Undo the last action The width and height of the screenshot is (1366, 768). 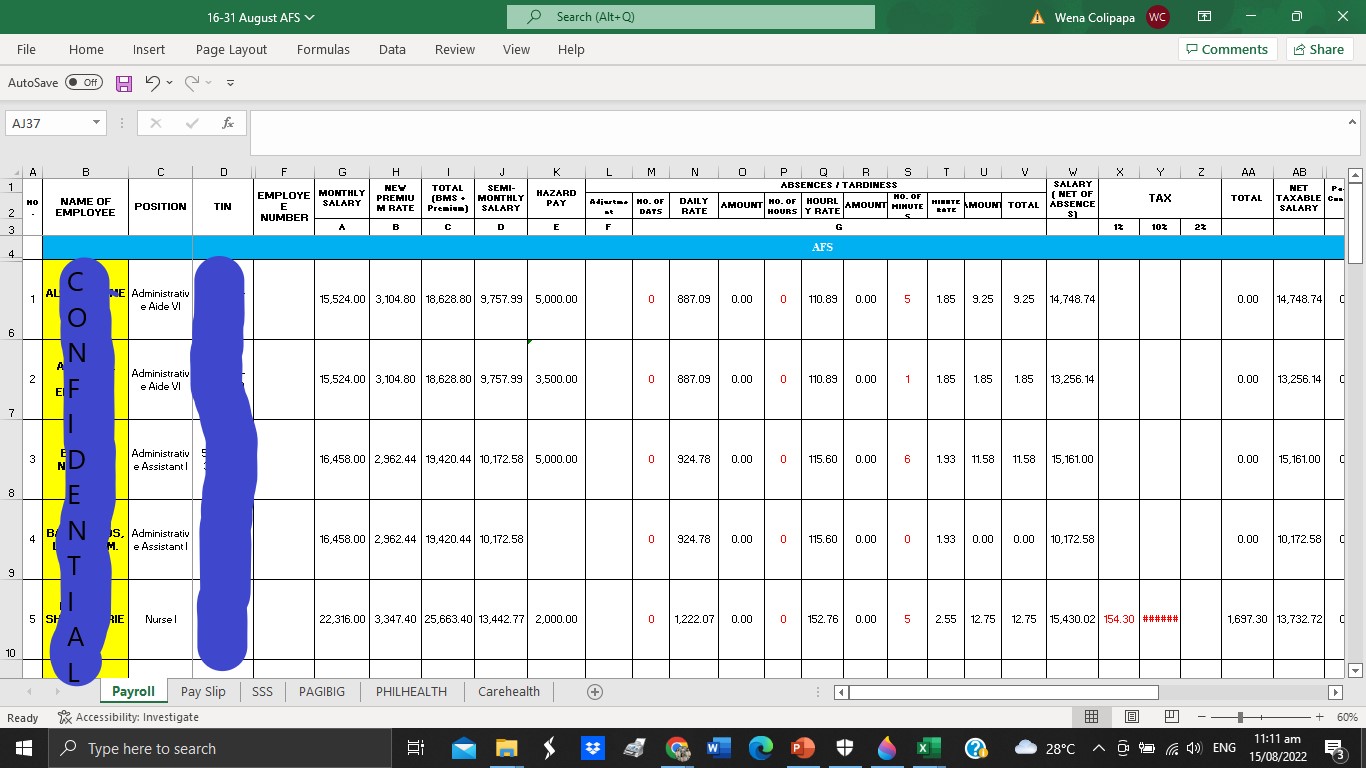(152, 83)
